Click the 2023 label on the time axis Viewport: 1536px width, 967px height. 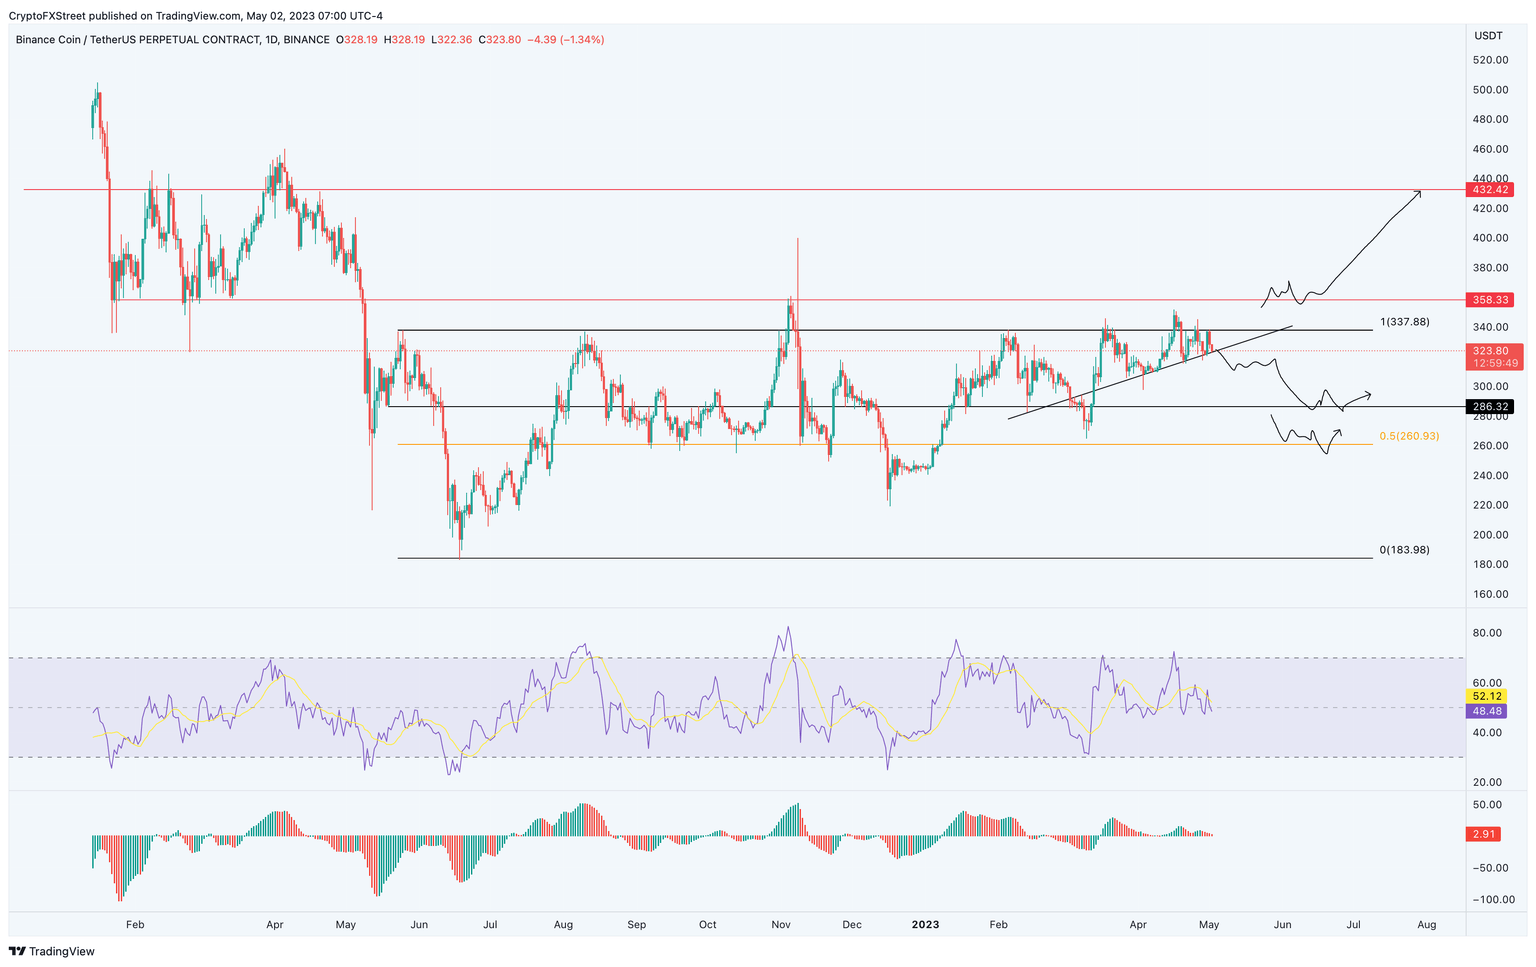coord(925,925)
